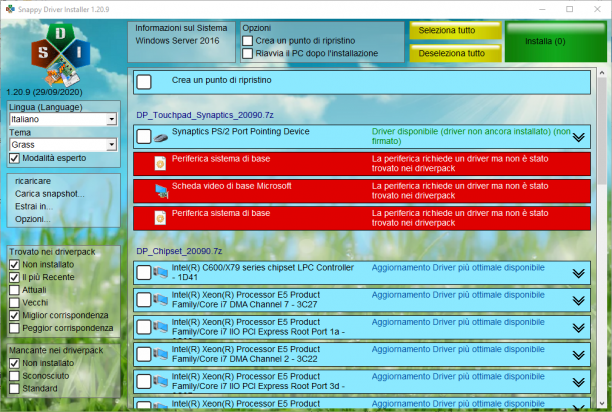This screenshot has width=612, height=412.
Task: Click monitor icon for Scheda video di base Microsoft
Action: (161, 191)
